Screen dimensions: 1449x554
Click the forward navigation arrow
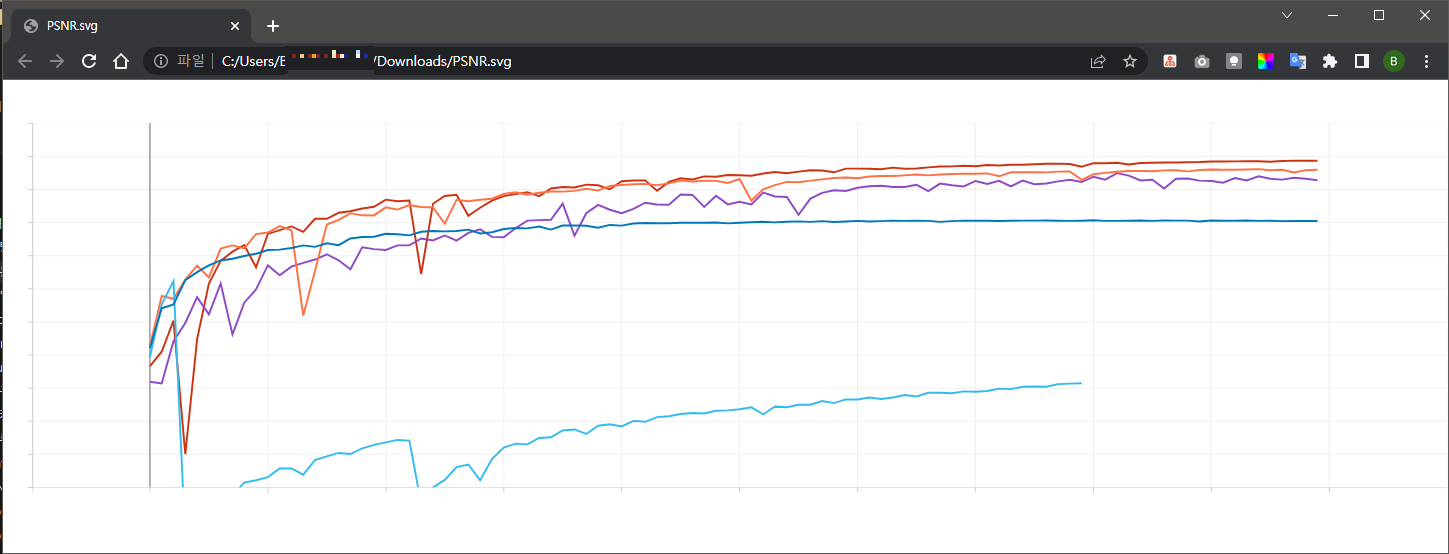tap(57, 61)
